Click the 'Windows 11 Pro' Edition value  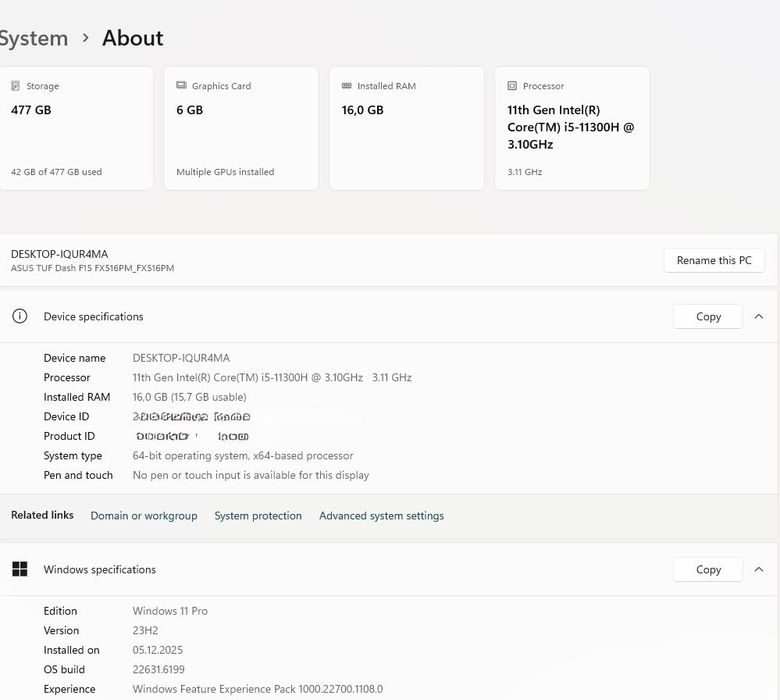click(x=170, y=611)
